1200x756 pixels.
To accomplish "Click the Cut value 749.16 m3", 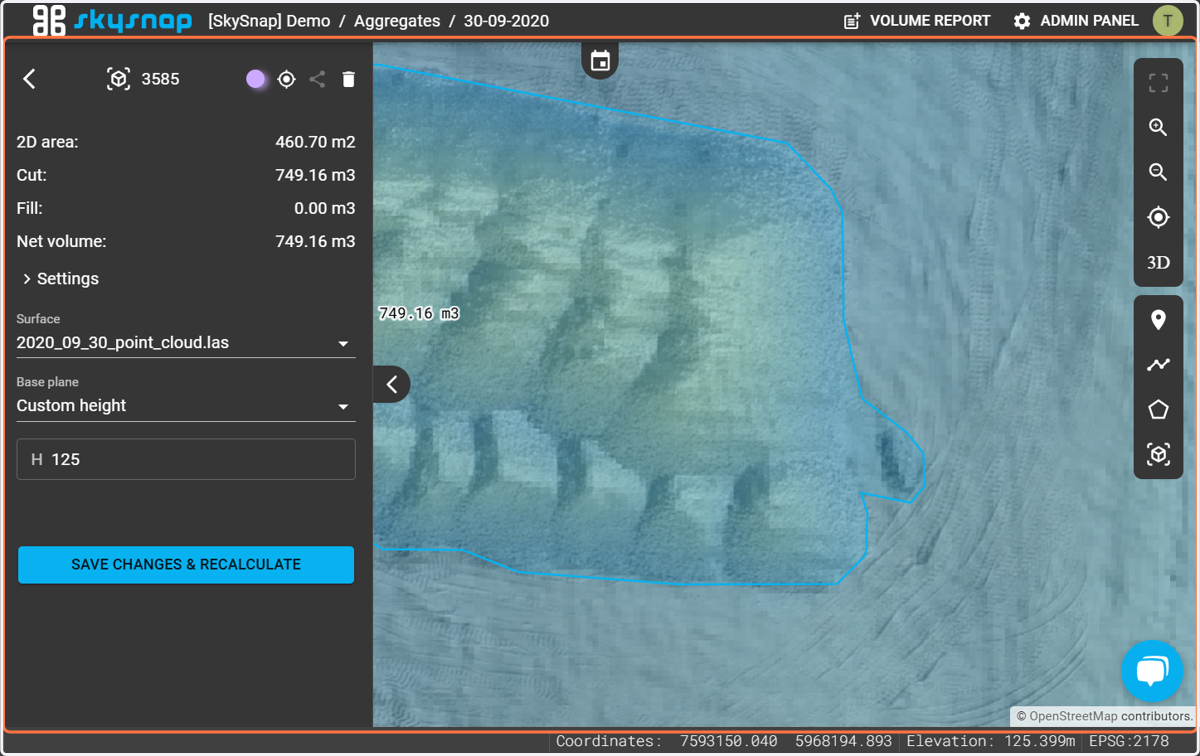I will coord(315,175).
